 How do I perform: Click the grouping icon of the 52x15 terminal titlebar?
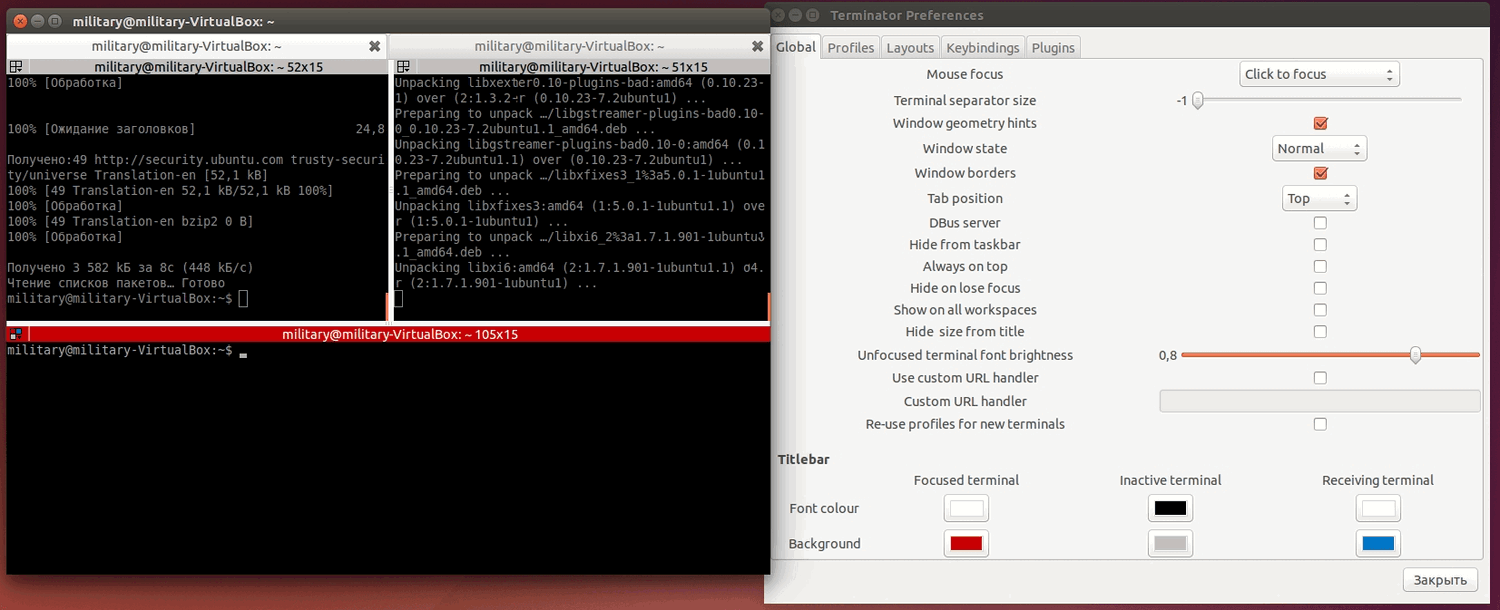15,67
